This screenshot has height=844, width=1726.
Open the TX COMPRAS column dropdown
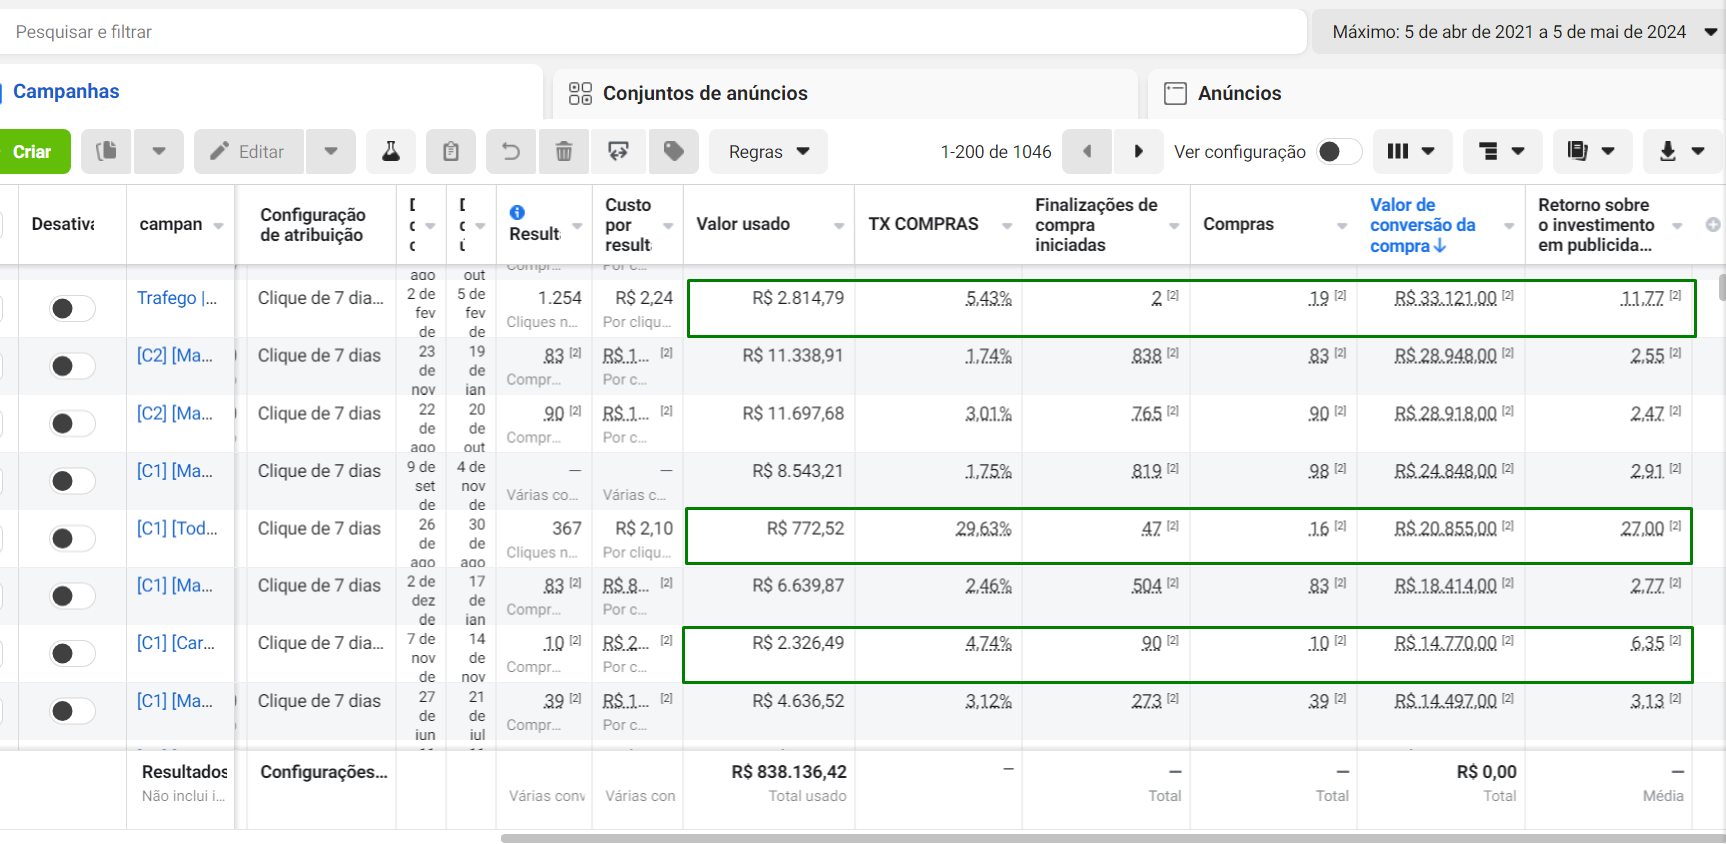point(1007,226)
